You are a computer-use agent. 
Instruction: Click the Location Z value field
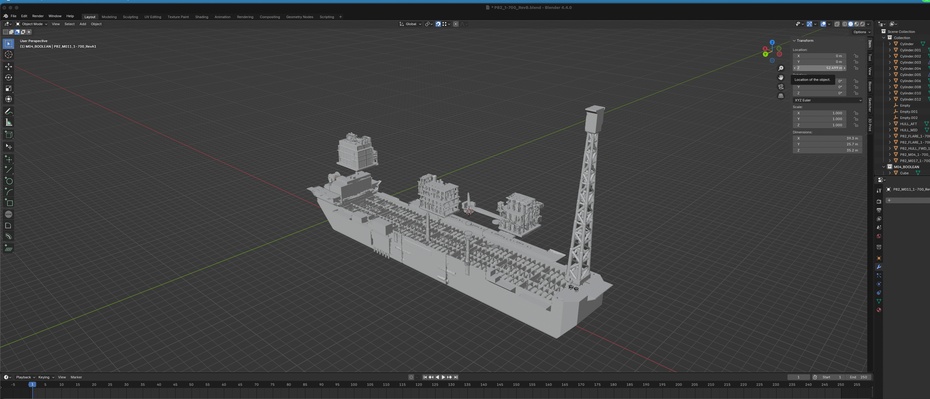click(x=820, y=68)
